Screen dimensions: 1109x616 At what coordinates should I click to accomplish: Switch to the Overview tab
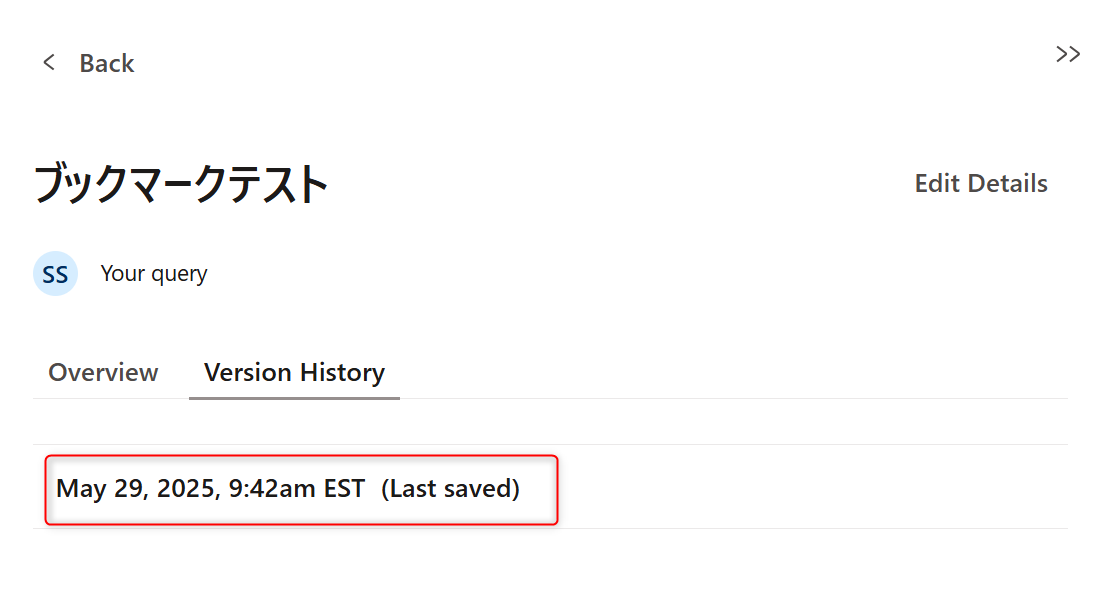[103, 373]
